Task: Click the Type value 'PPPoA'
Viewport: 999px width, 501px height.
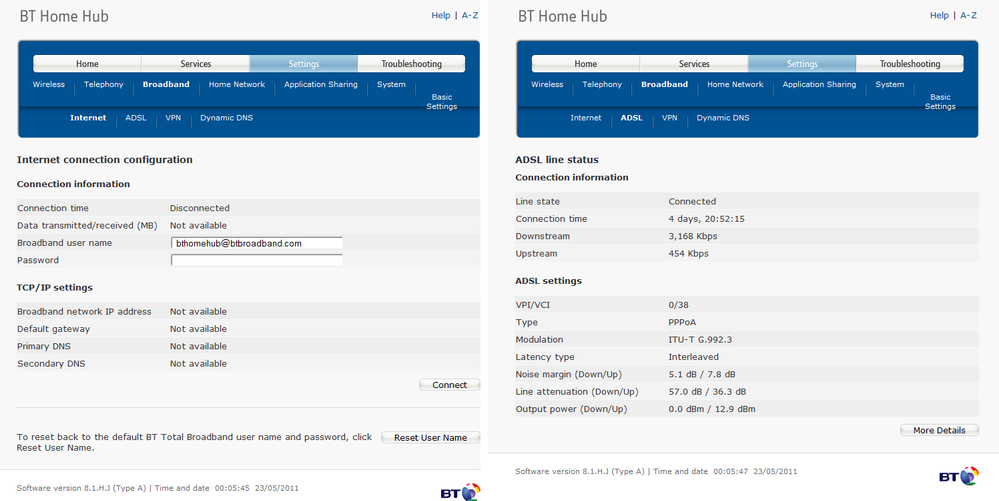Action: pyautogui.click(x=682, y=323)
